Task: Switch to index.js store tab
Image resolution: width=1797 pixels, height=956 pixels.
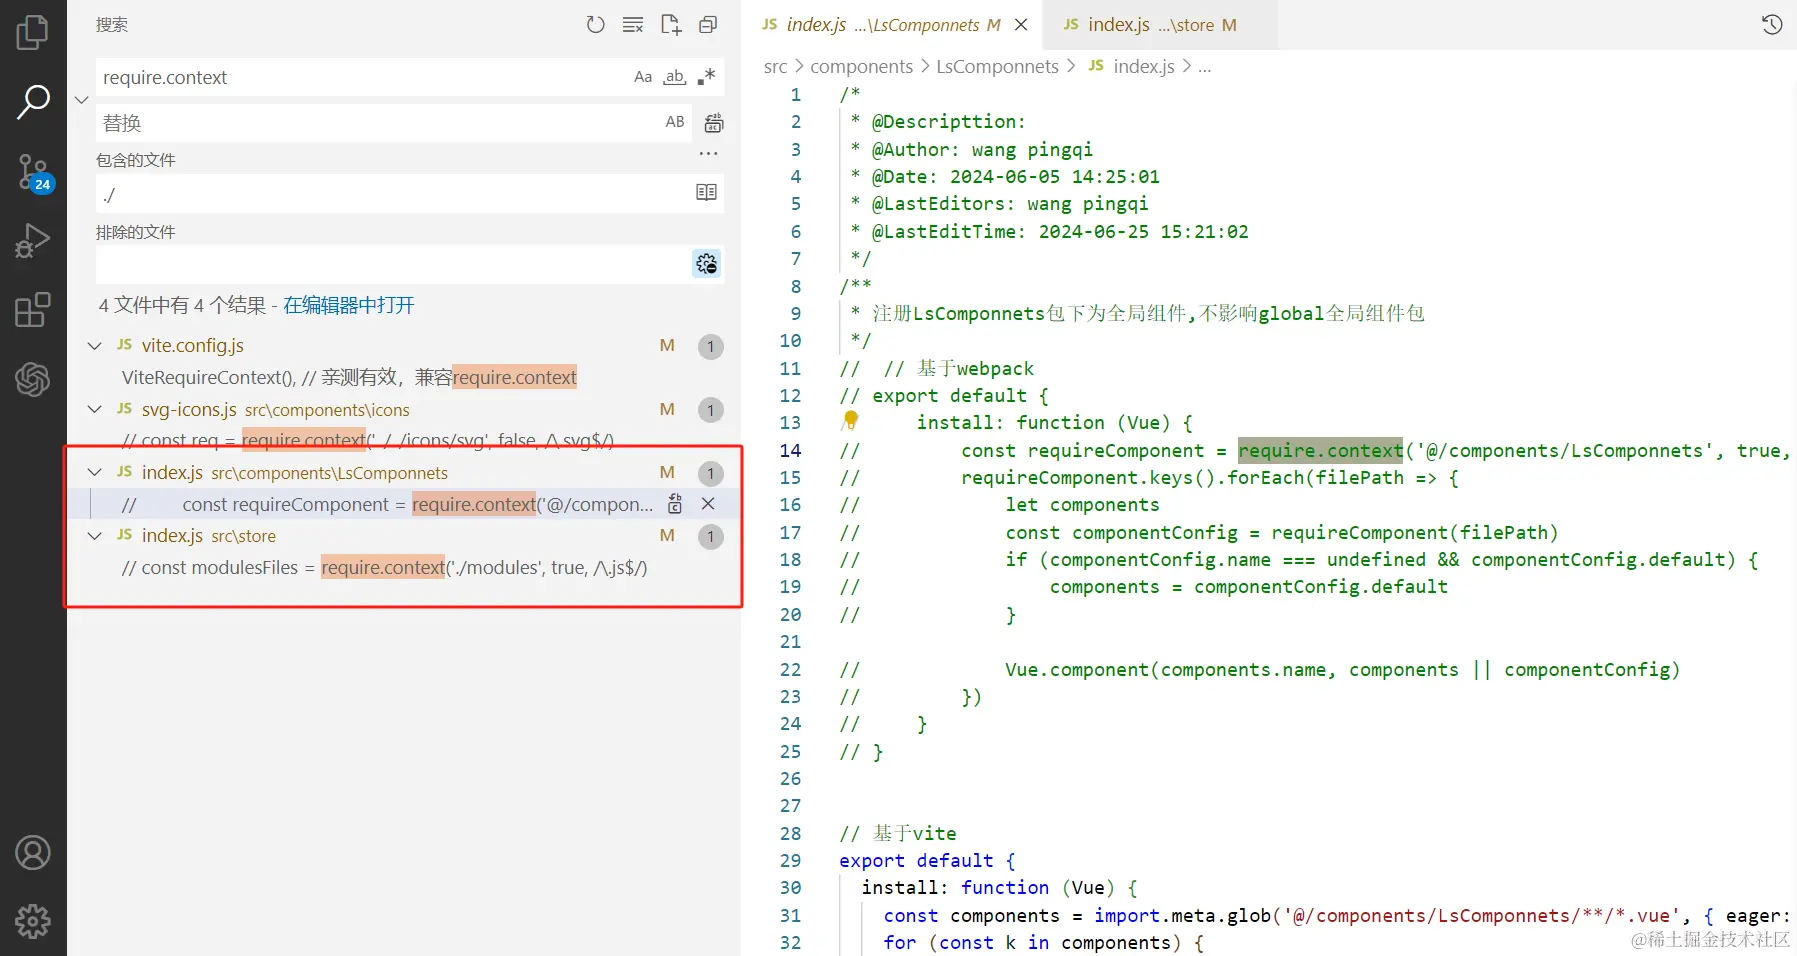Action: pos(1150,25)
